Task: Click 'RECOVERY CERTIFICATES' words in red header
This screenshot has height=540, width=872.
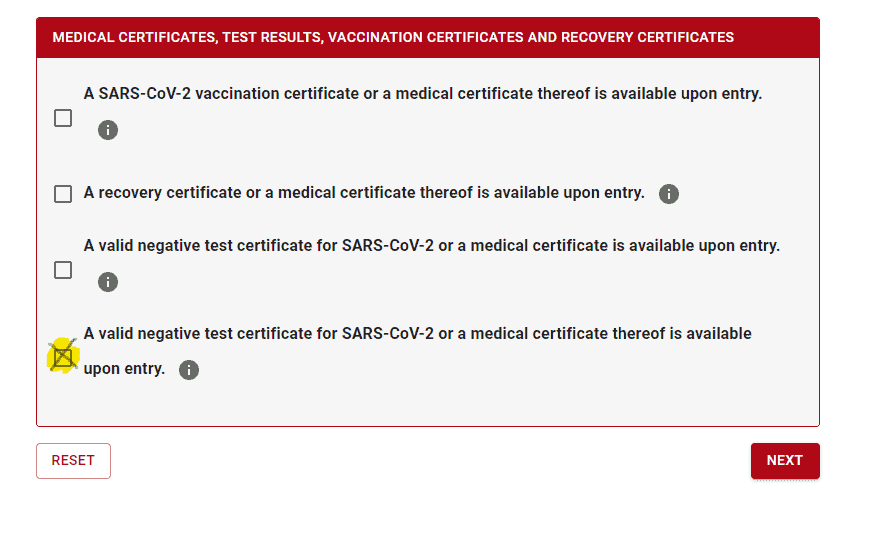Action: (x=647, y=37)
